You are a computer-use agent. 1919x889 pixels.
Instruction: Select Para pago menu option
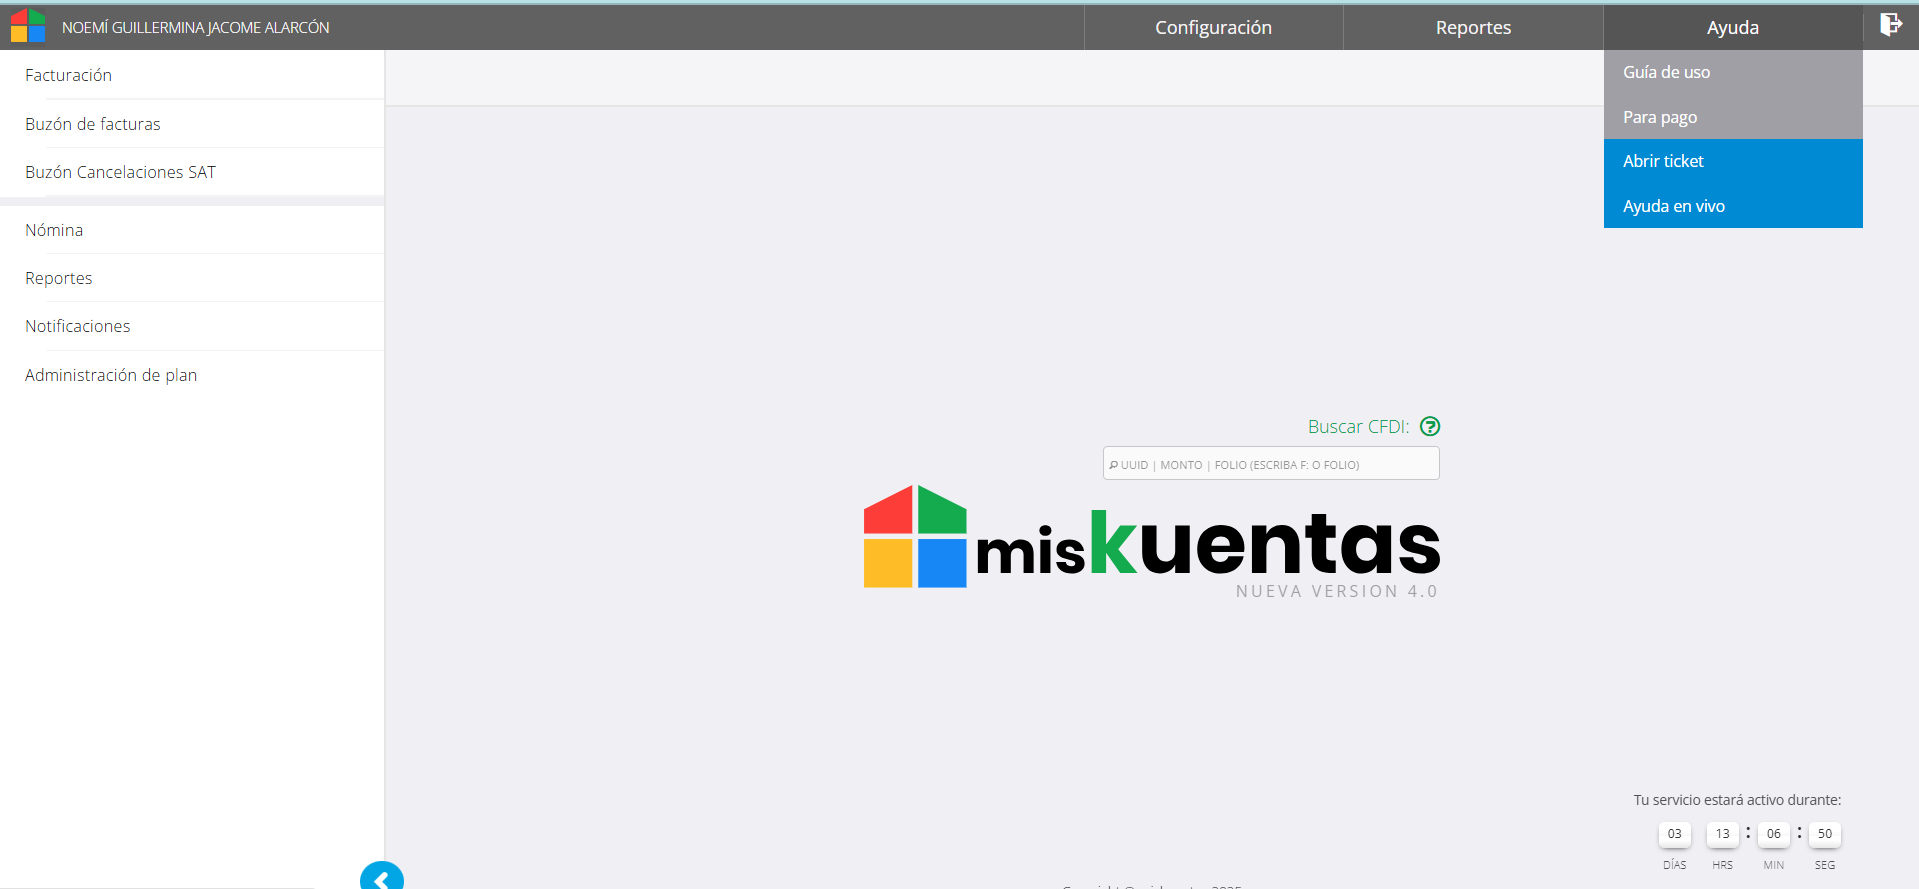coord(1660,117)
